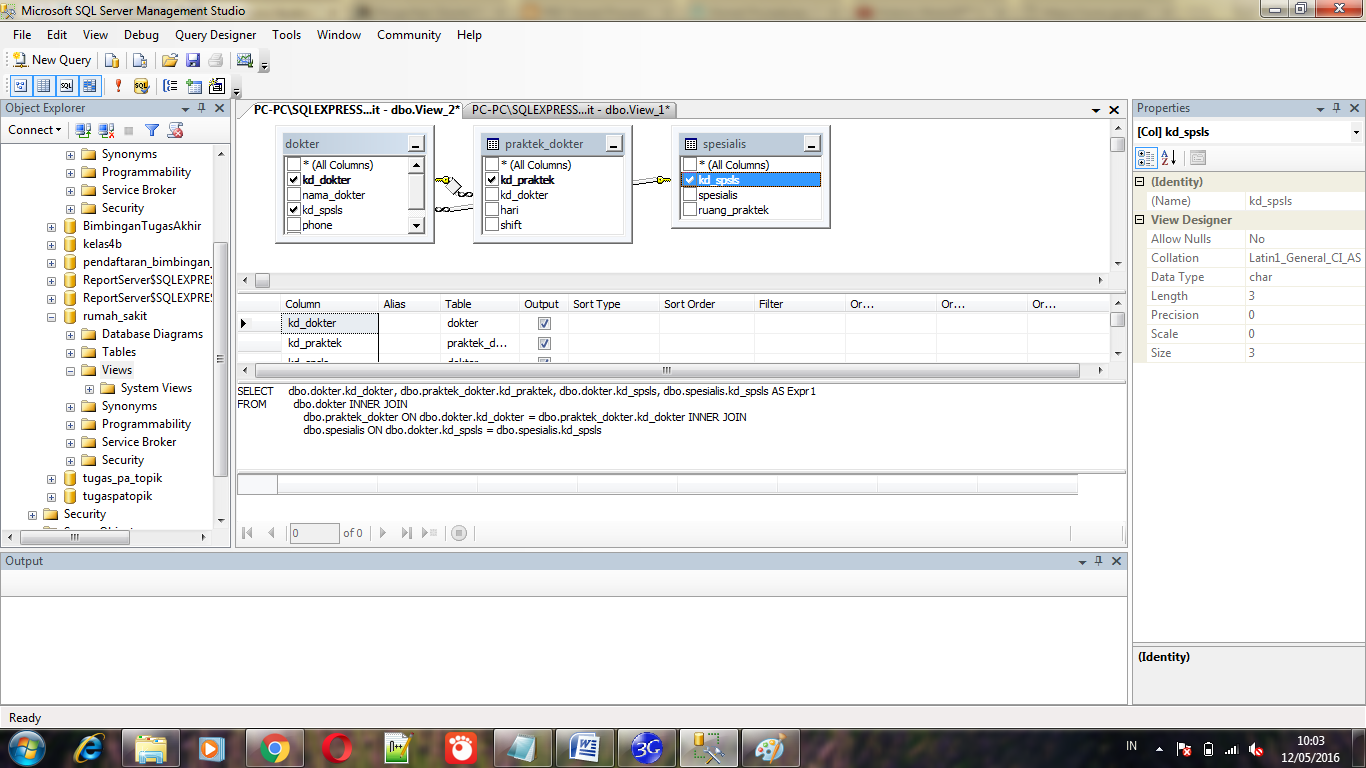This screenshot has width=1366, height=768.
Task: Open Microsoft Word from the taskbar
Action: pyautogui.click(x=584, y=747)
